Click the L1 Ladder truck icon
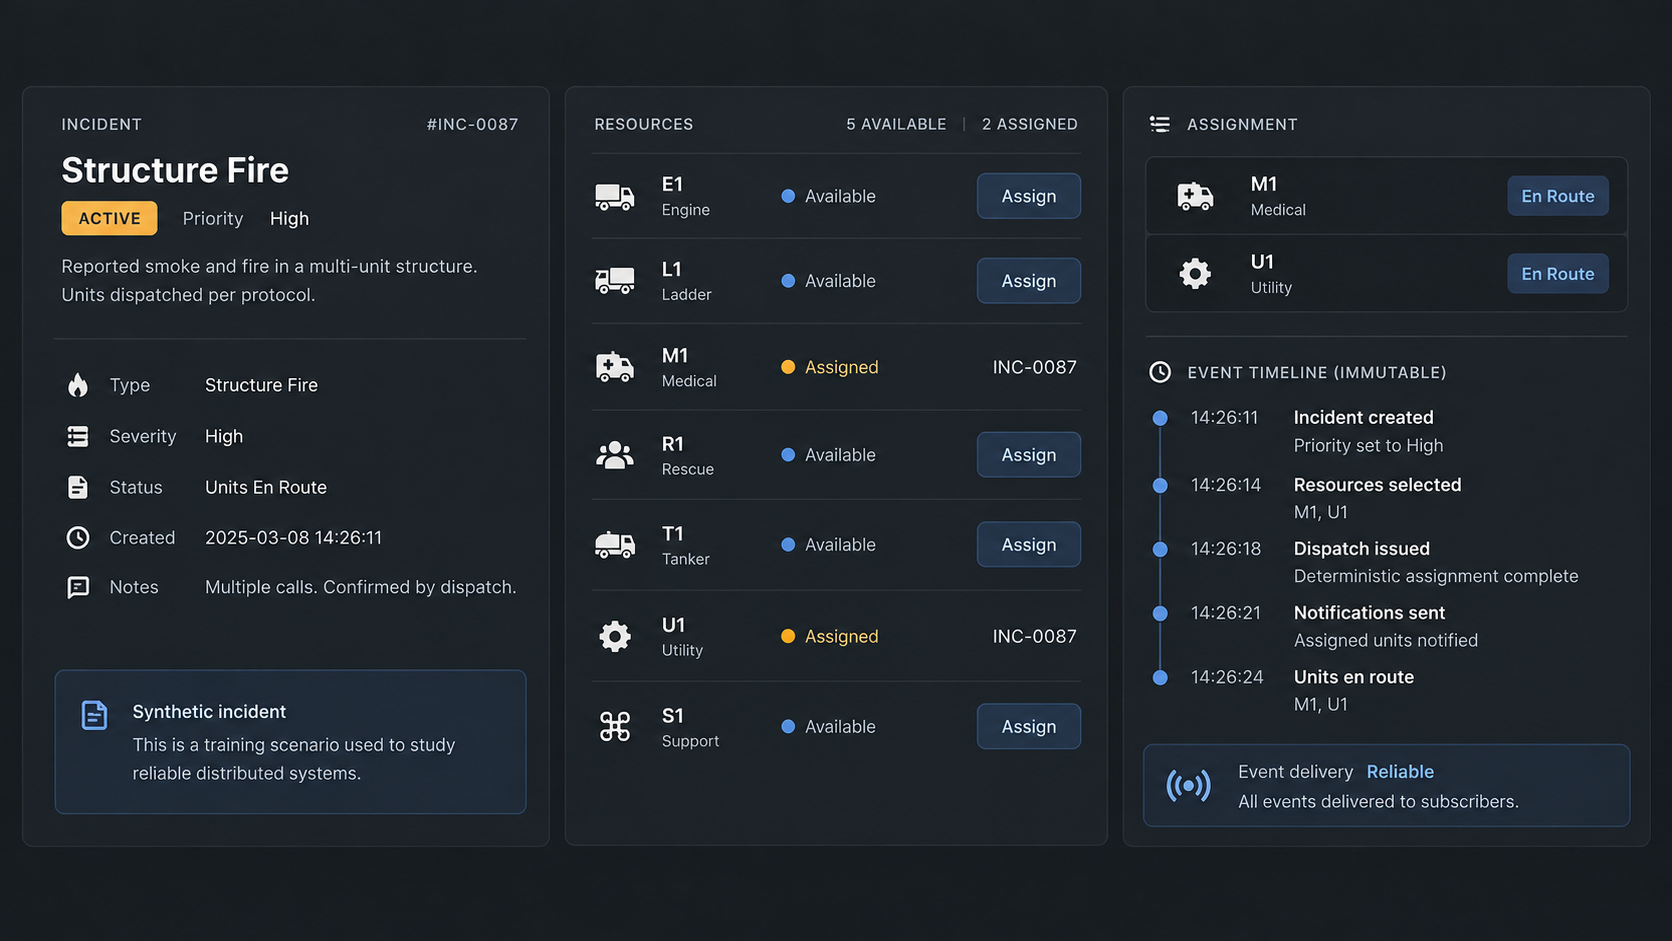 (x=614, y=281)
